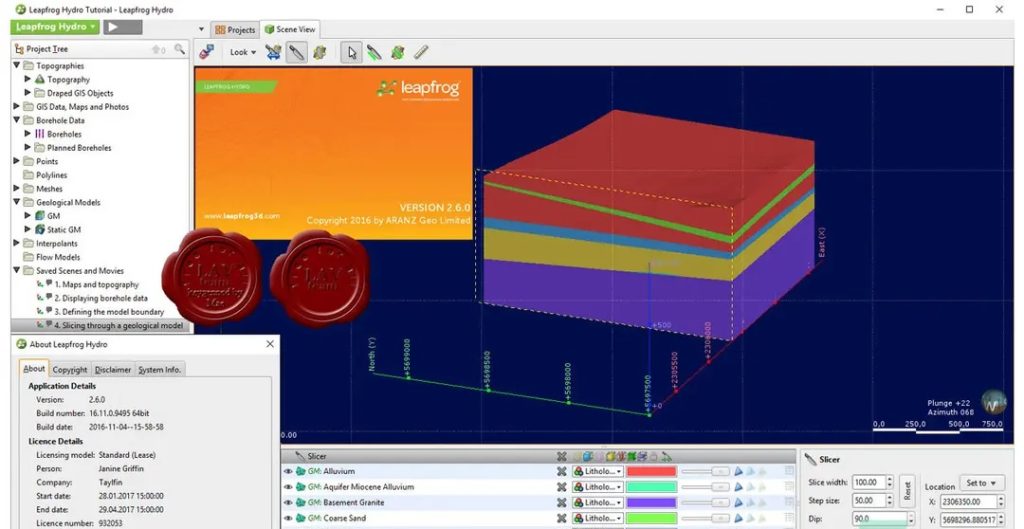Click the opacity slider on Alluvium row
The image size is (1024, 529).
pos(706,472)
